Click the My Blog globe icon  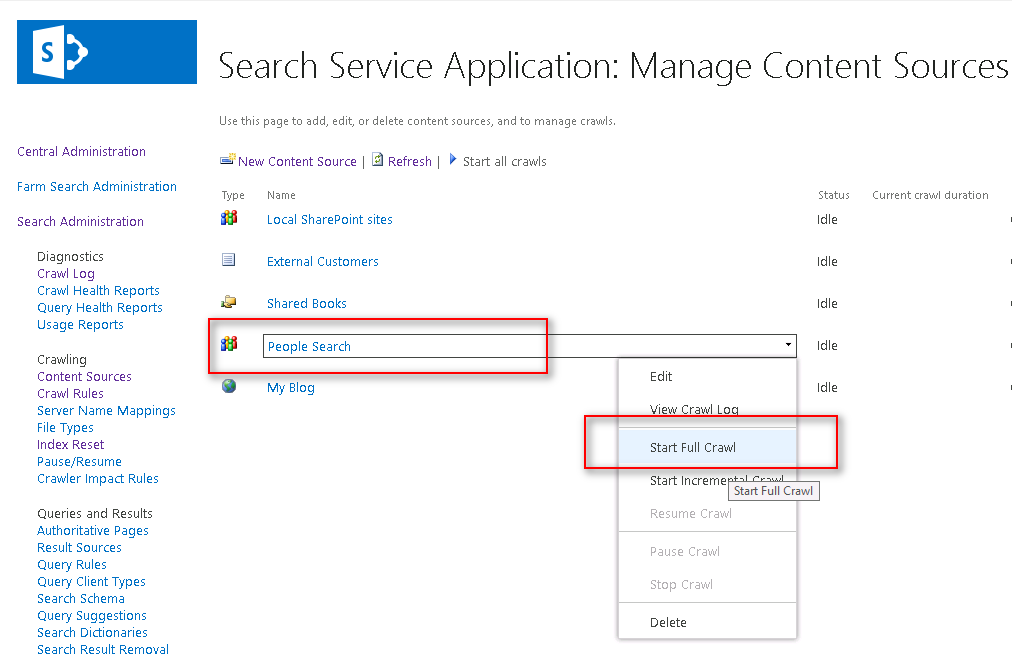(229, 387)
